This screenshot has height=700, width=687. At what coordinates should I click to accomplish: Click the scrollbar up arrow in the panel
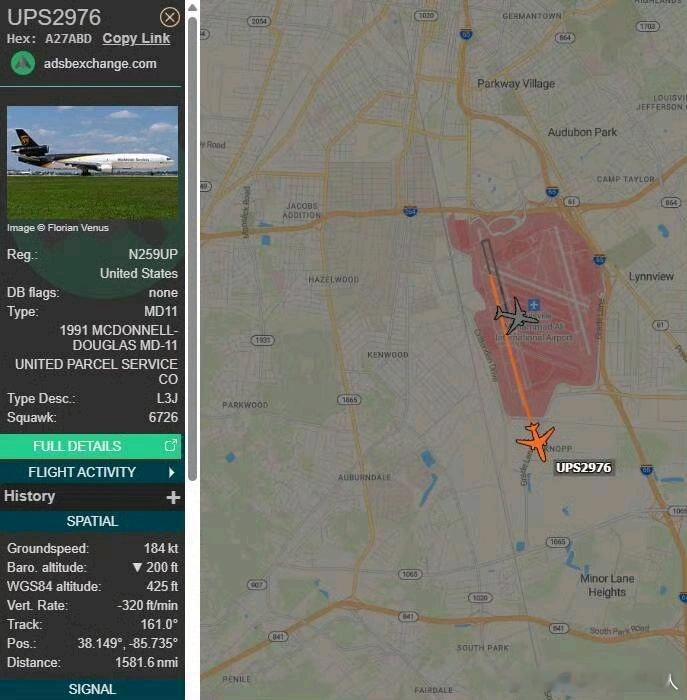(x=192, y=8)
